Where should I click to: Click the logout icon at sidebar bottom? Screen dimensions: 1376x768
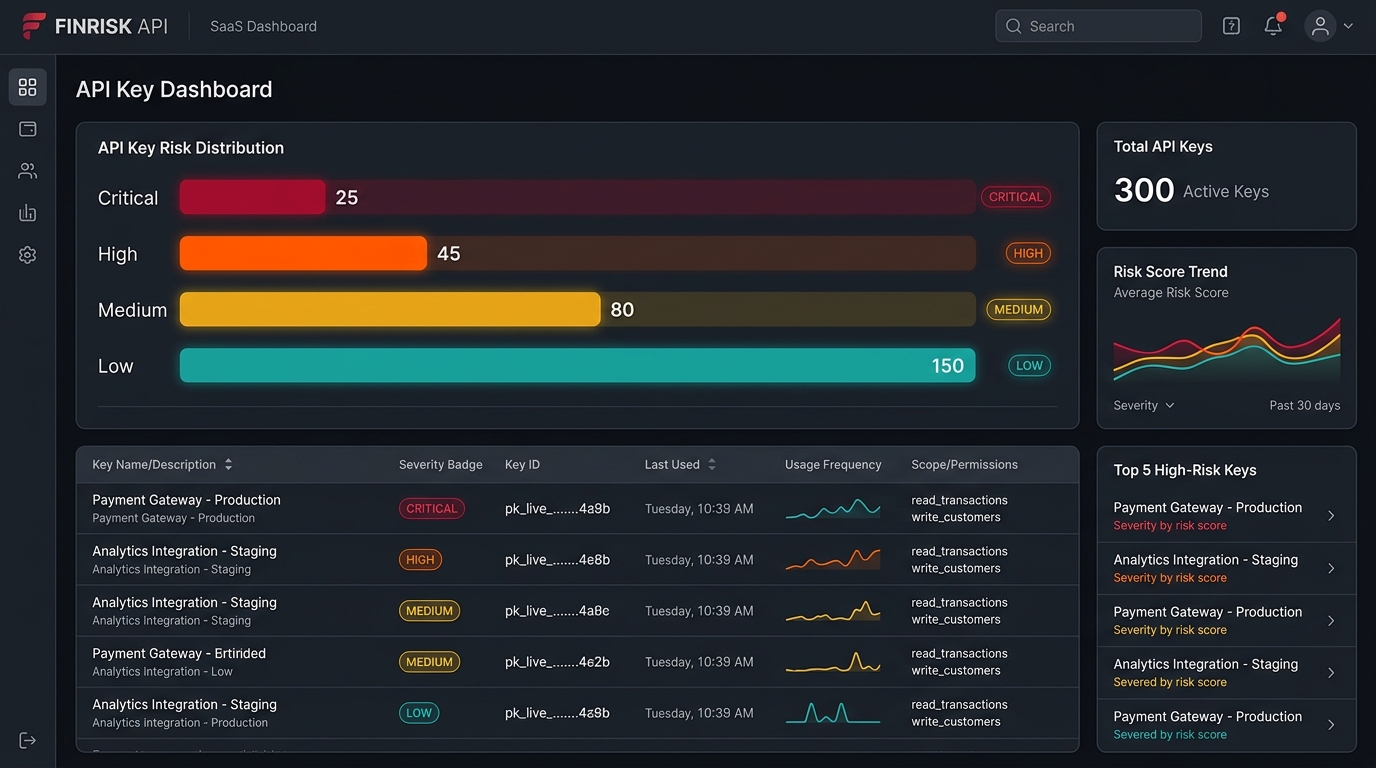tap(28, 740)
